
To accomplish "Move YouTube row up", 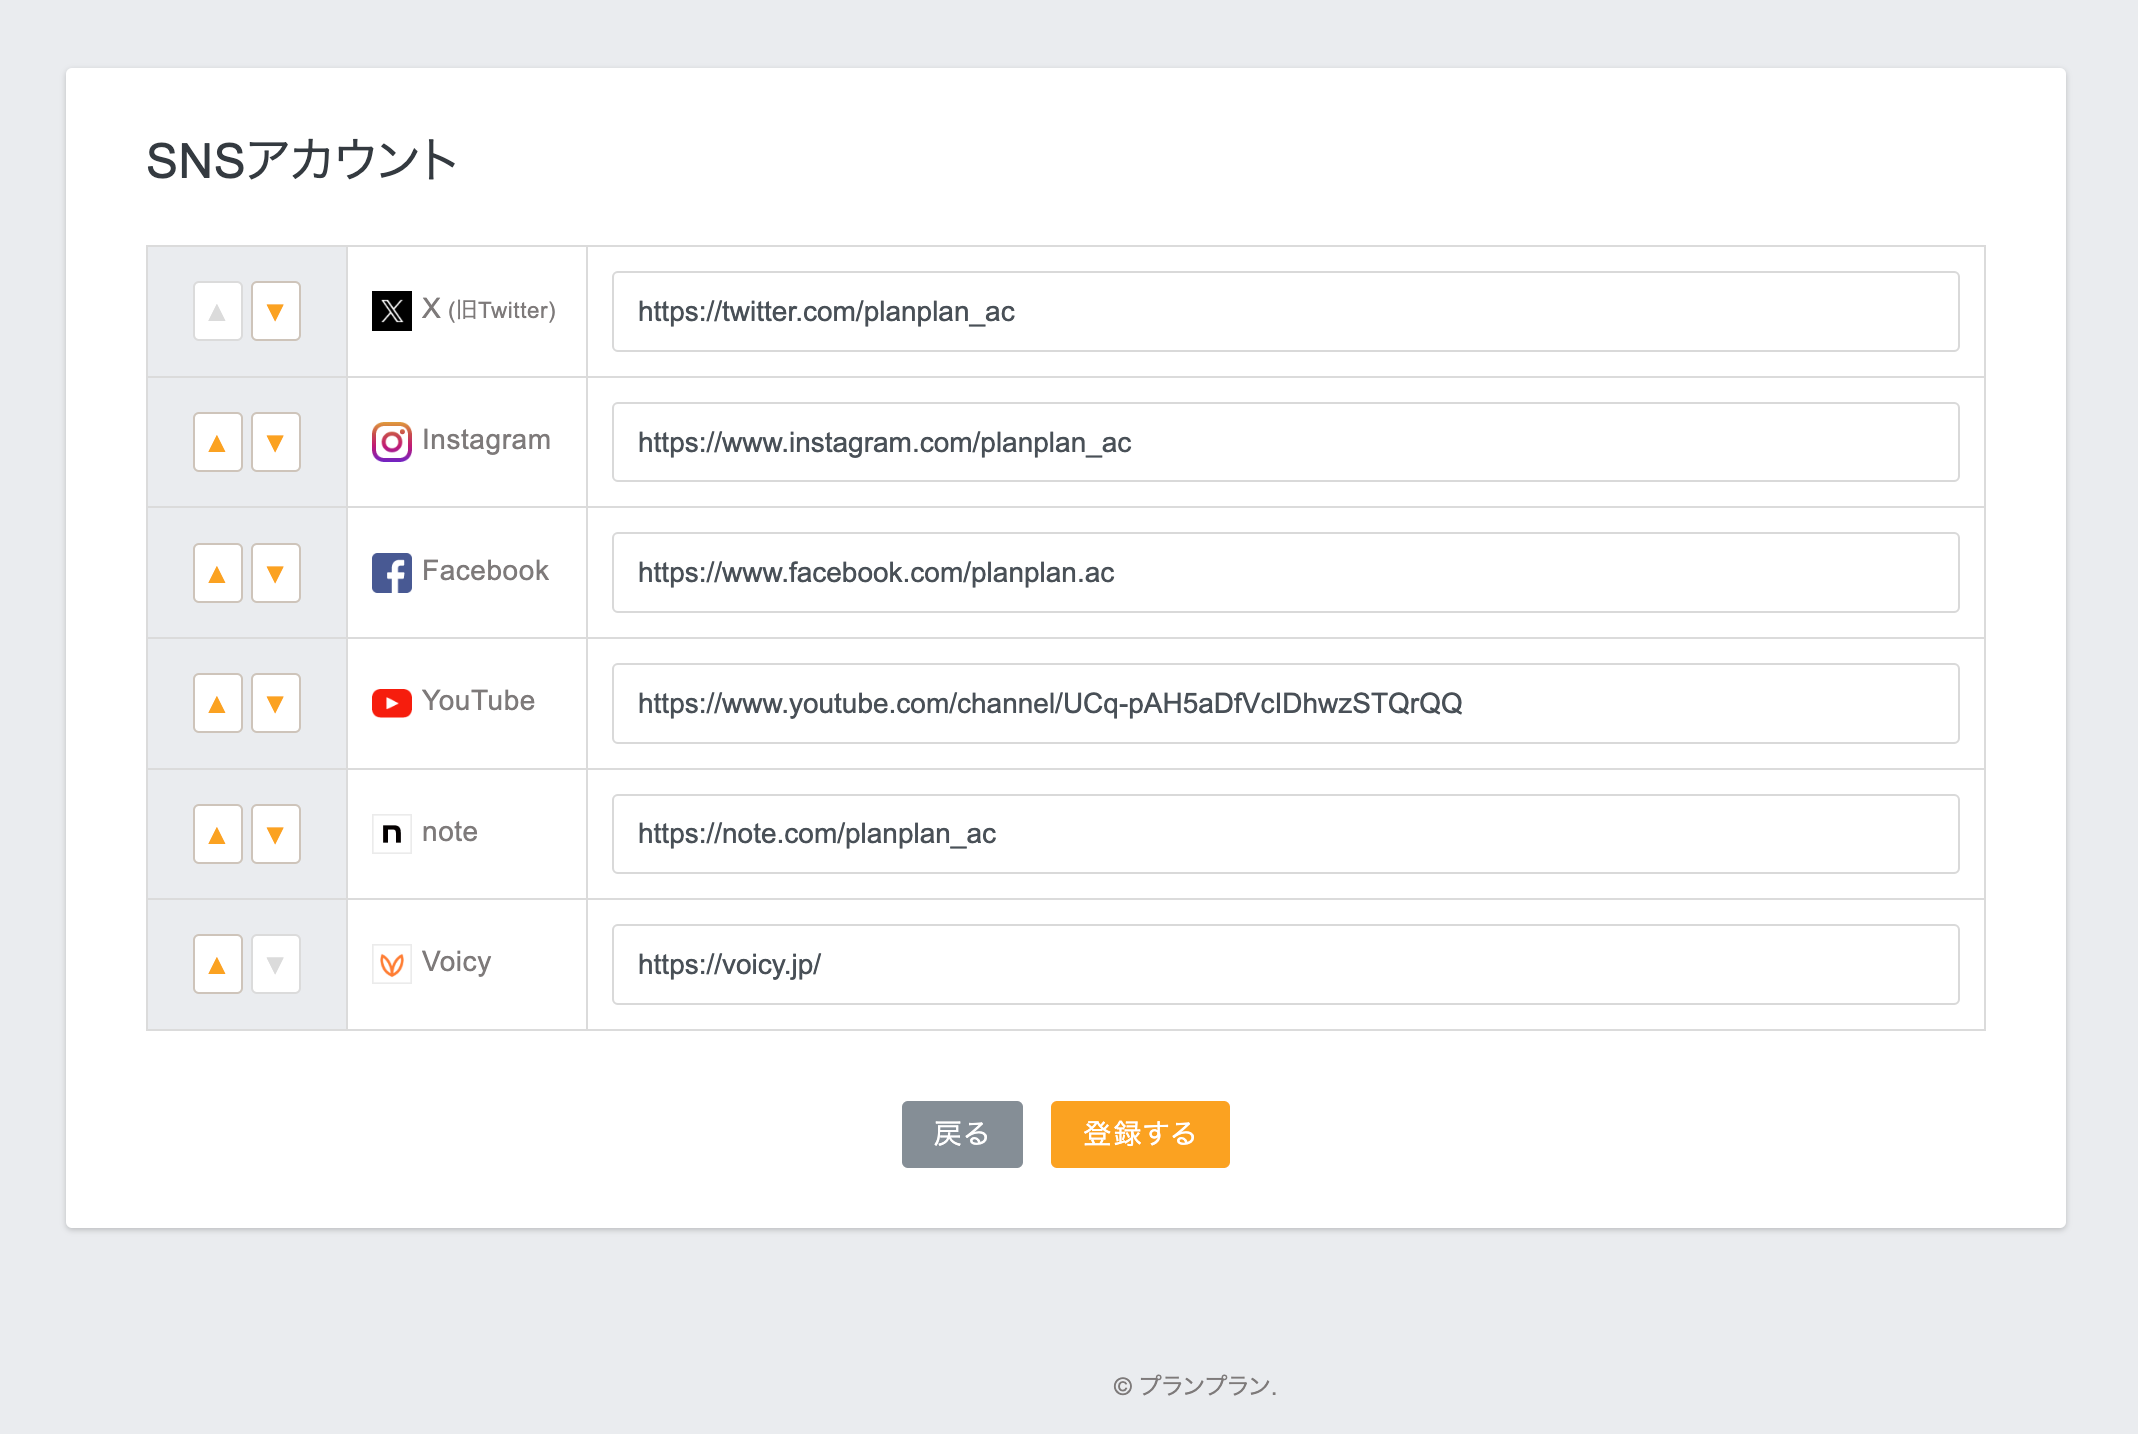I will [217, 703].
